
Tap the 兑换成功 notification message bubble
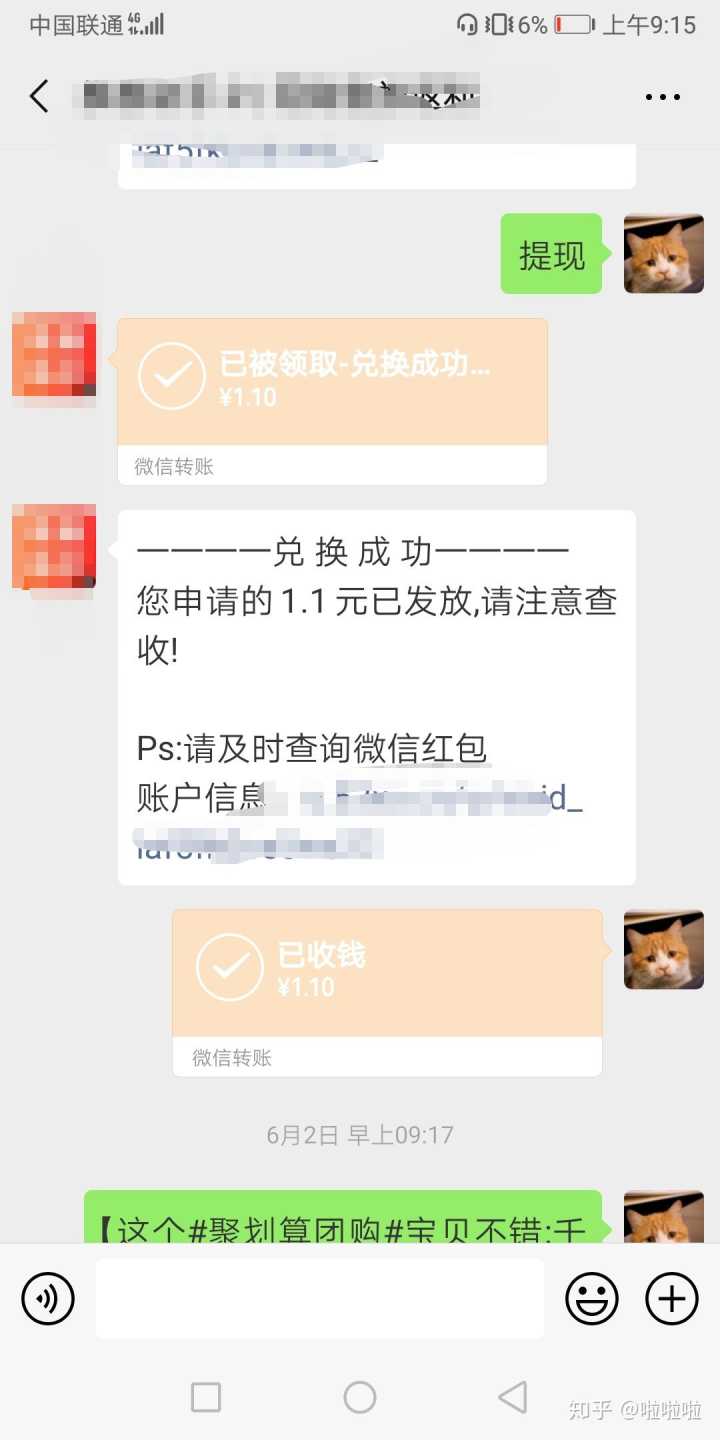click(x=377, y=698)
